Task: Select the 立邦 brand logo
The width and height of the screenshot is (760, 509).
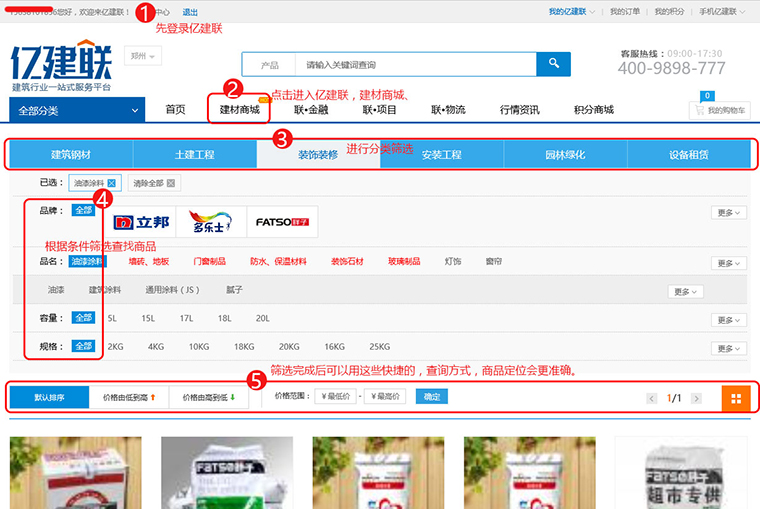Action: point(140,222)
